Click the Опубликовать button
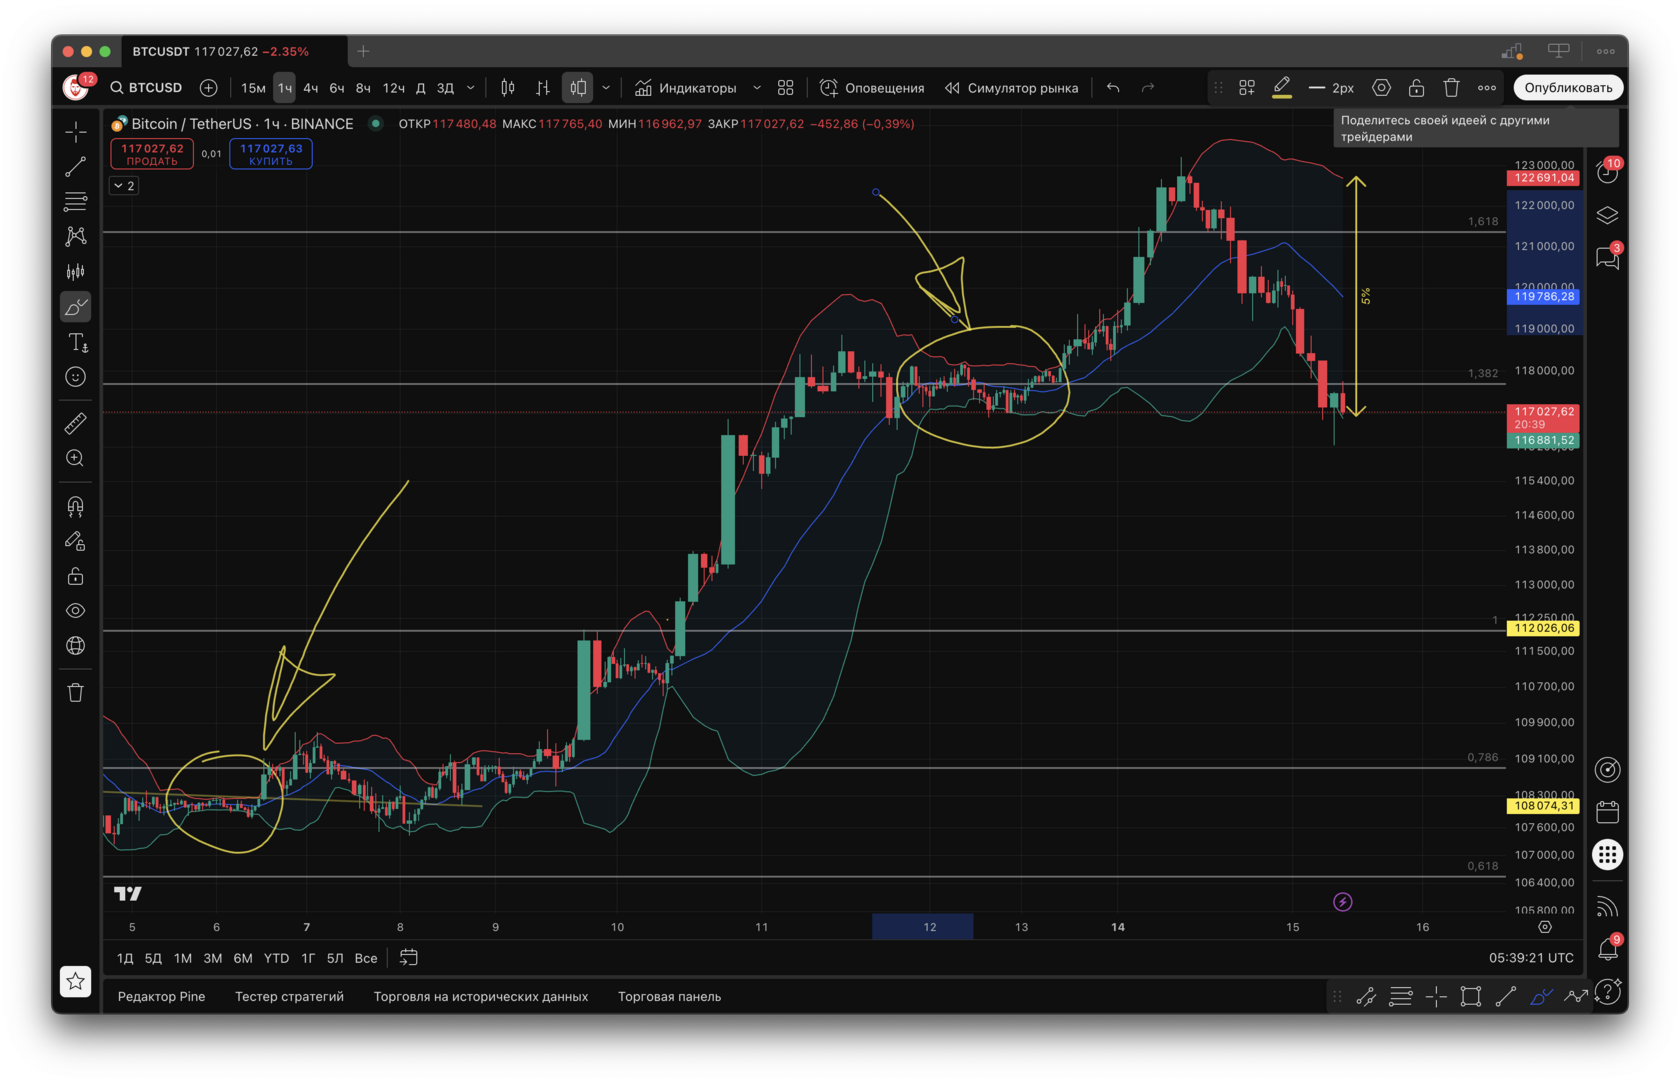1680x1082 pixels. click(x=1568, y=88)
